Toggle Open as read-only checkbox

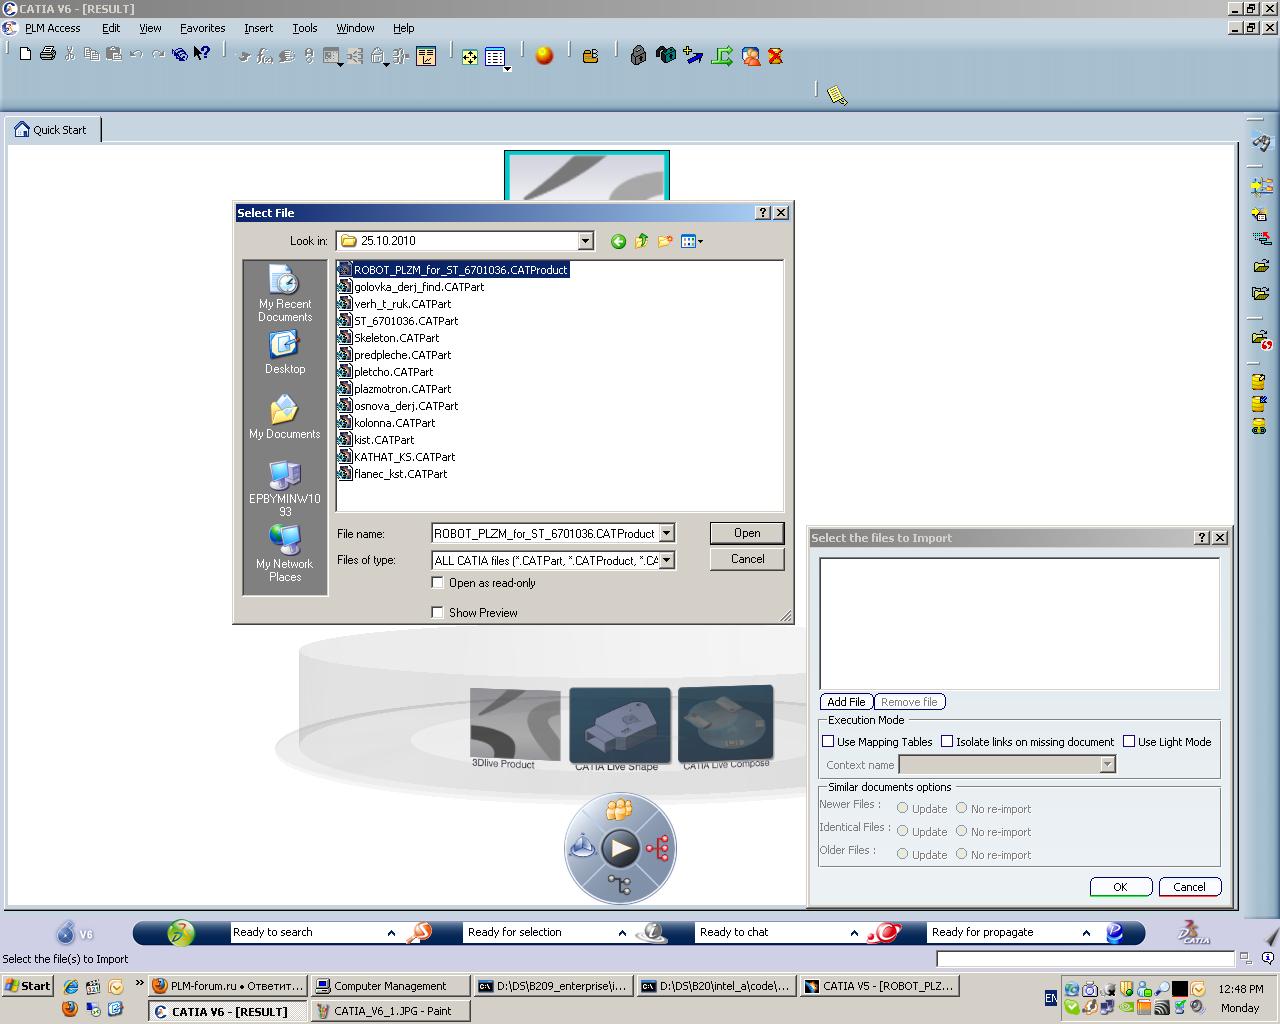tap(437, 583)
